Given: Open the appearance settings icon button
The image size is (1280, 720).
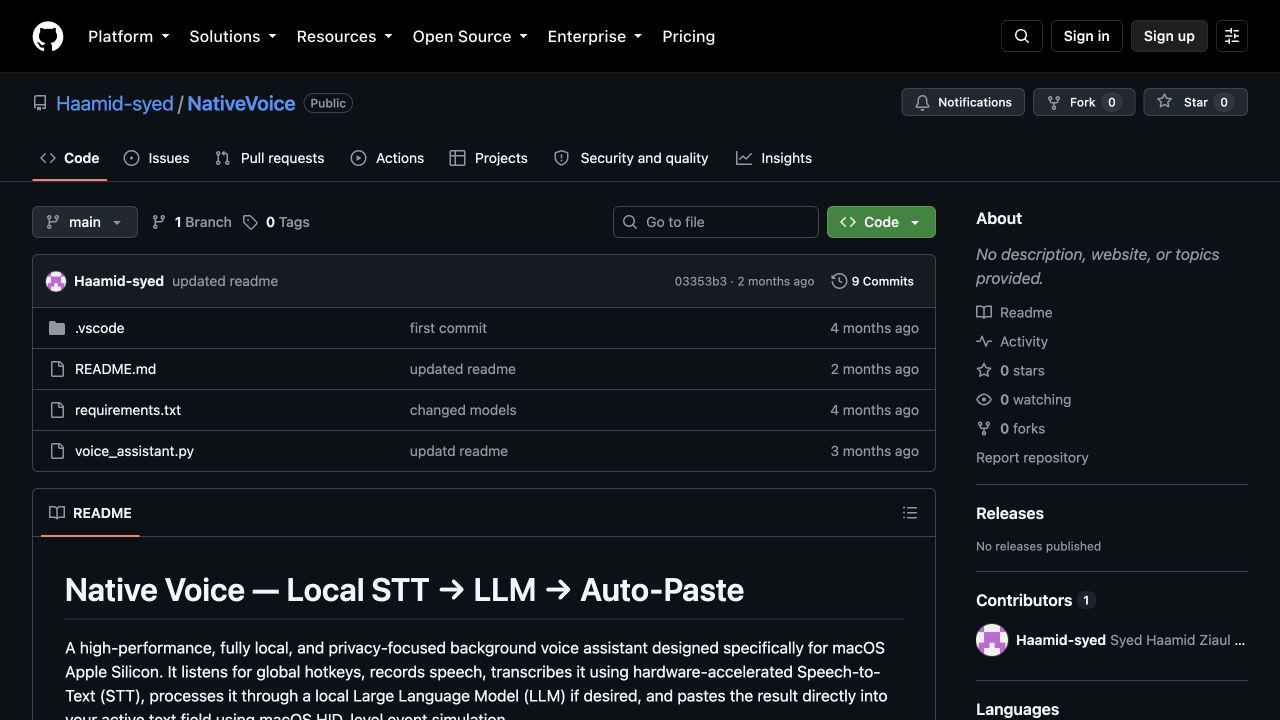Looking at the screenshot, I should coord(1232,36).
